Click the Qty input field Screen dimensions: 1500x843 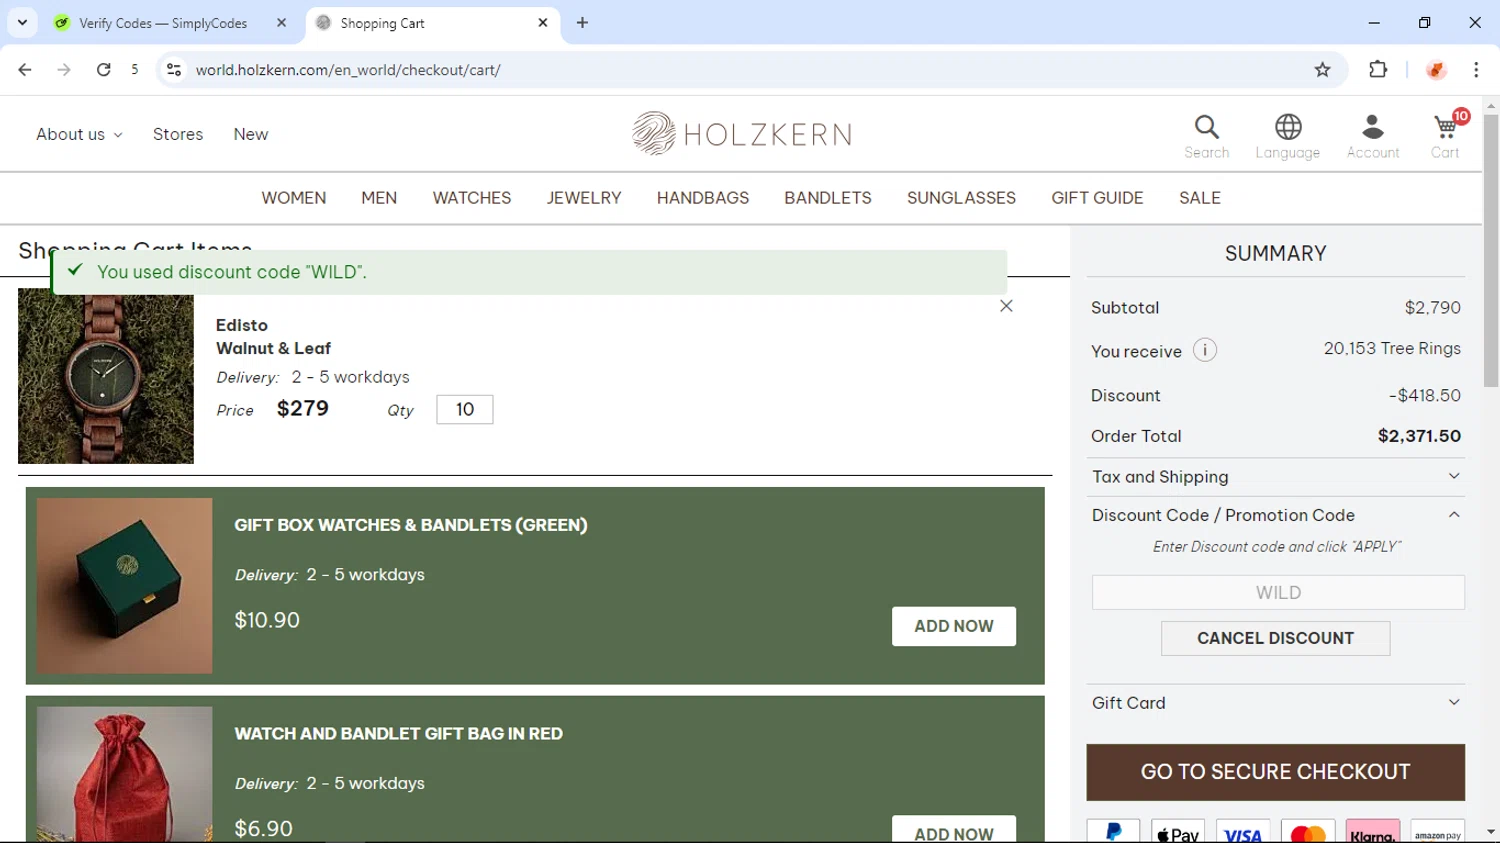coord(465,410)
